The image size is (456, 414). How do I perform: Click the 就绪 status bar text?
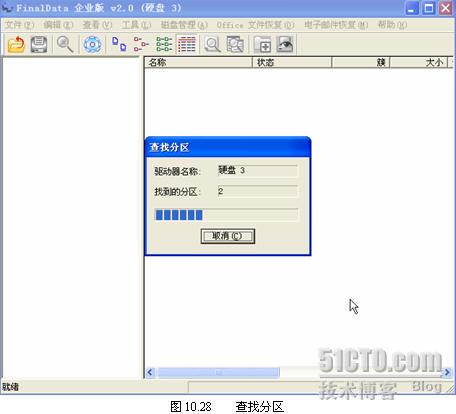[11, 387]
